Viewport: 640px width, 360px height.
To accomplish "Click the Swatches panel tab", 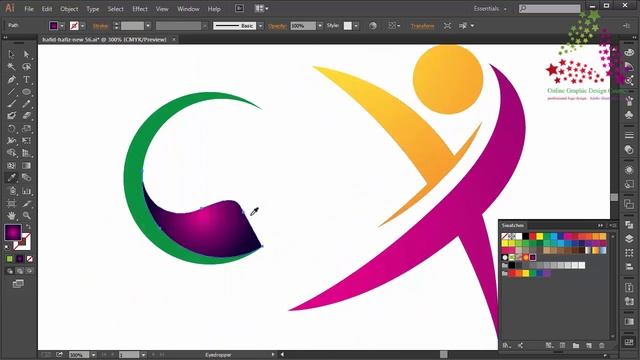I will (x=513, y=225).
